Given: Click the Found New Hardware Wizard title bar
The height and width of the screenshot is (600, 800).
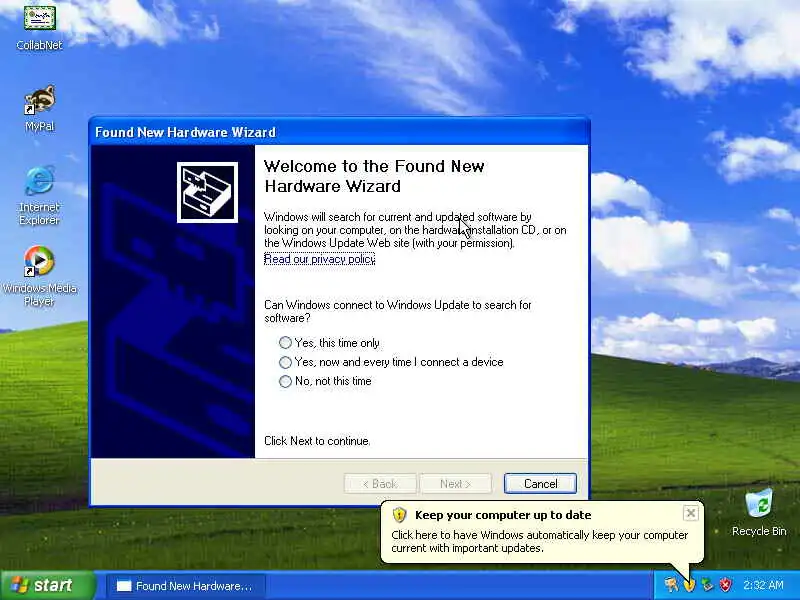Looking at the screenshot, I should pos(339,132).
